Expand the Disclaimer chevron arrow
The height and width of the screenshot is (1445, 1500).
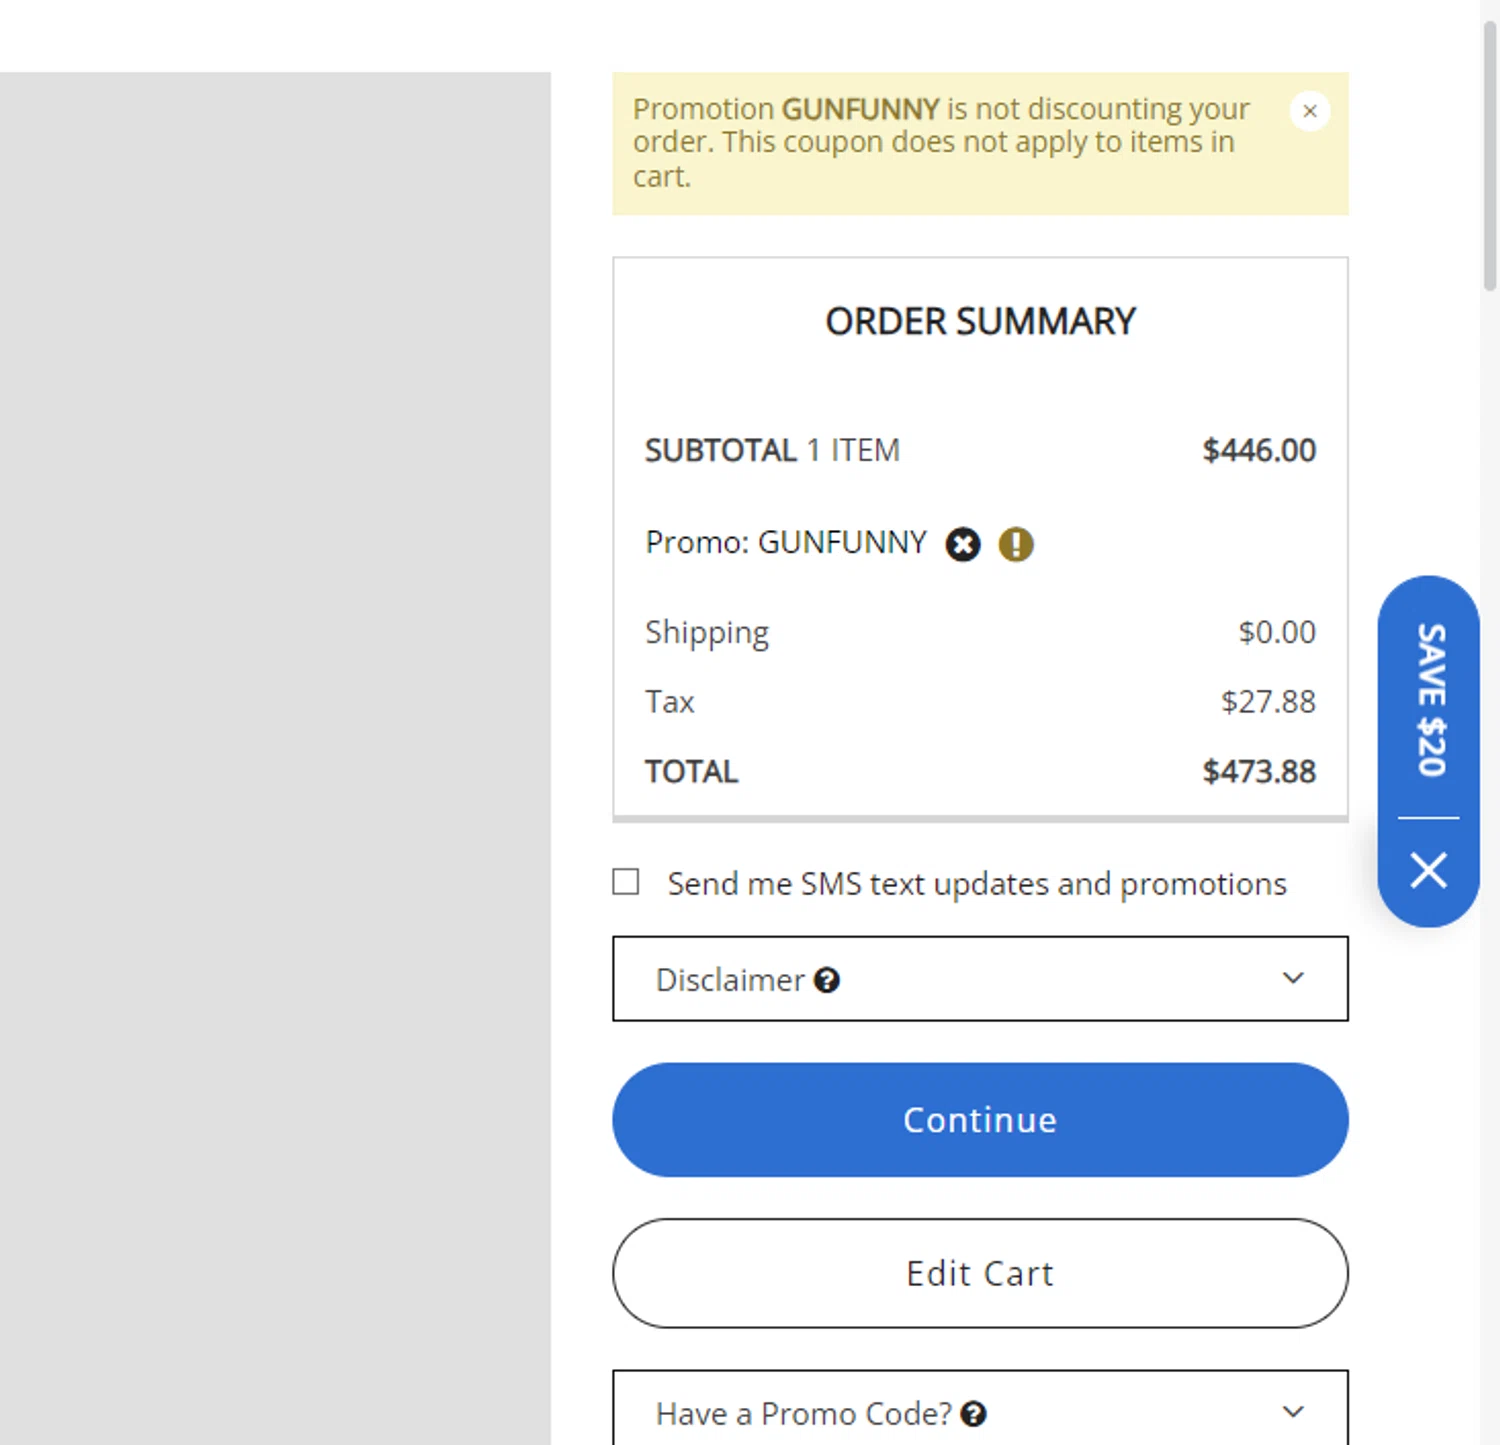pyautogui.click(x=1293, y=978)
